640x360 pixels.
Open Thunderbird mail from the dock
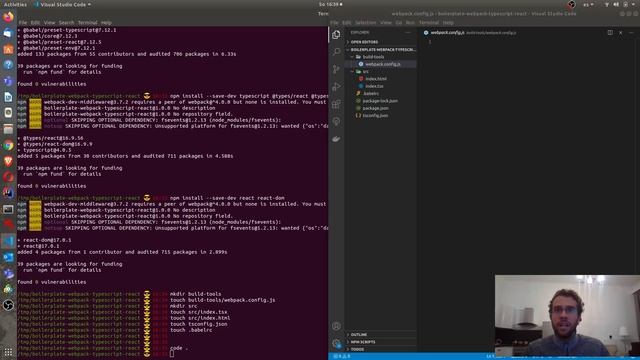[8, 33]
